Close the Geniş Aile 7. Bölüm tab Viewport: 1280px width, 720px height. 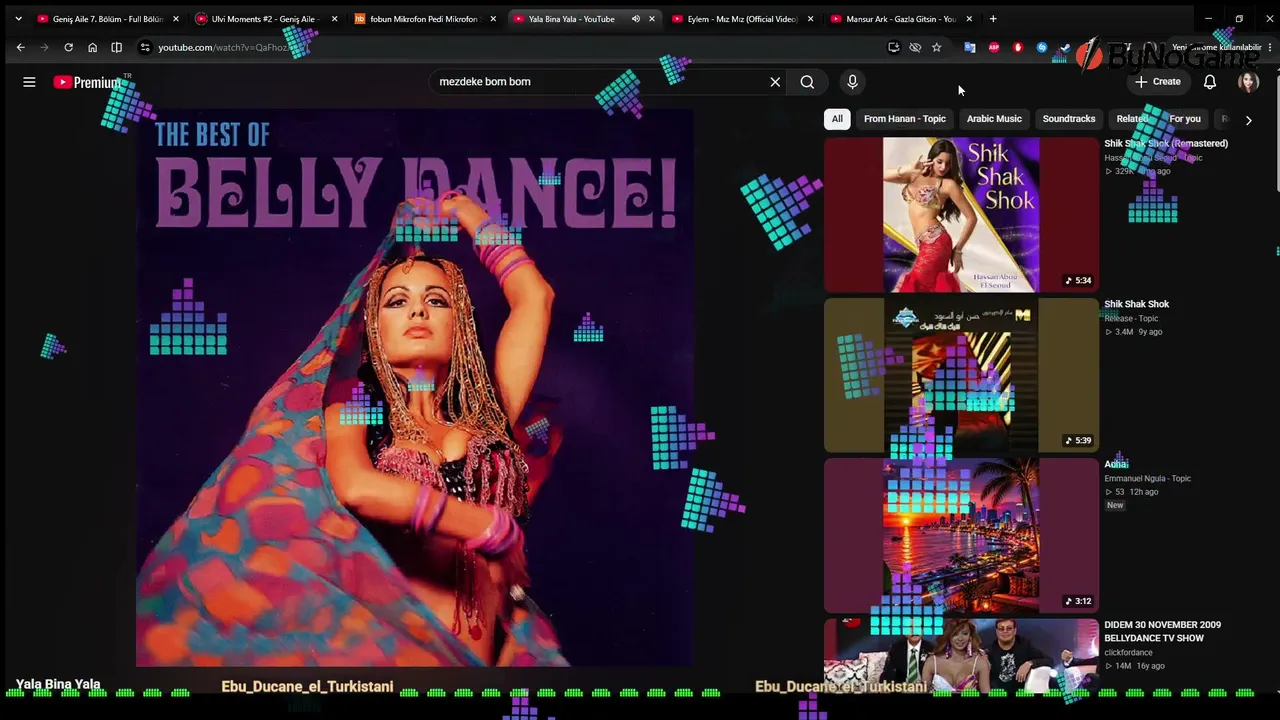click(176, 19)
